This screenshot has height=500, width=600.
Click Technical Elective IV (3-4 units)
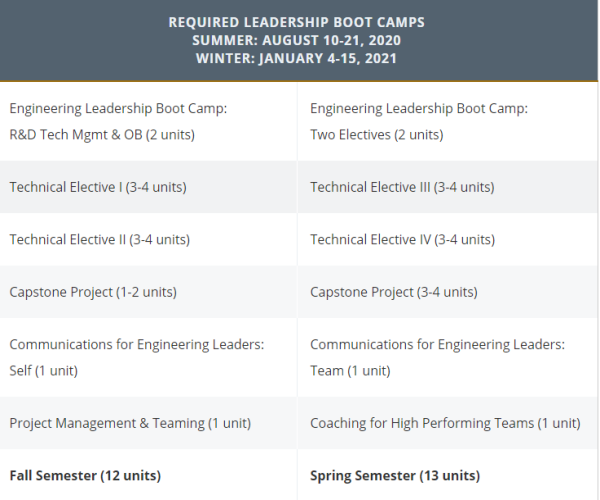pos(403,239)
